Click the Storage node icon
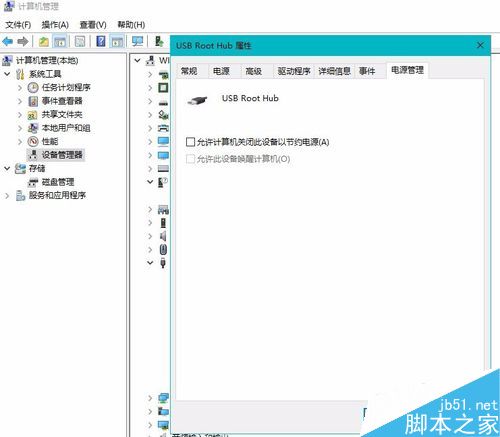500x437 pixels. click(x=20, y=168)
